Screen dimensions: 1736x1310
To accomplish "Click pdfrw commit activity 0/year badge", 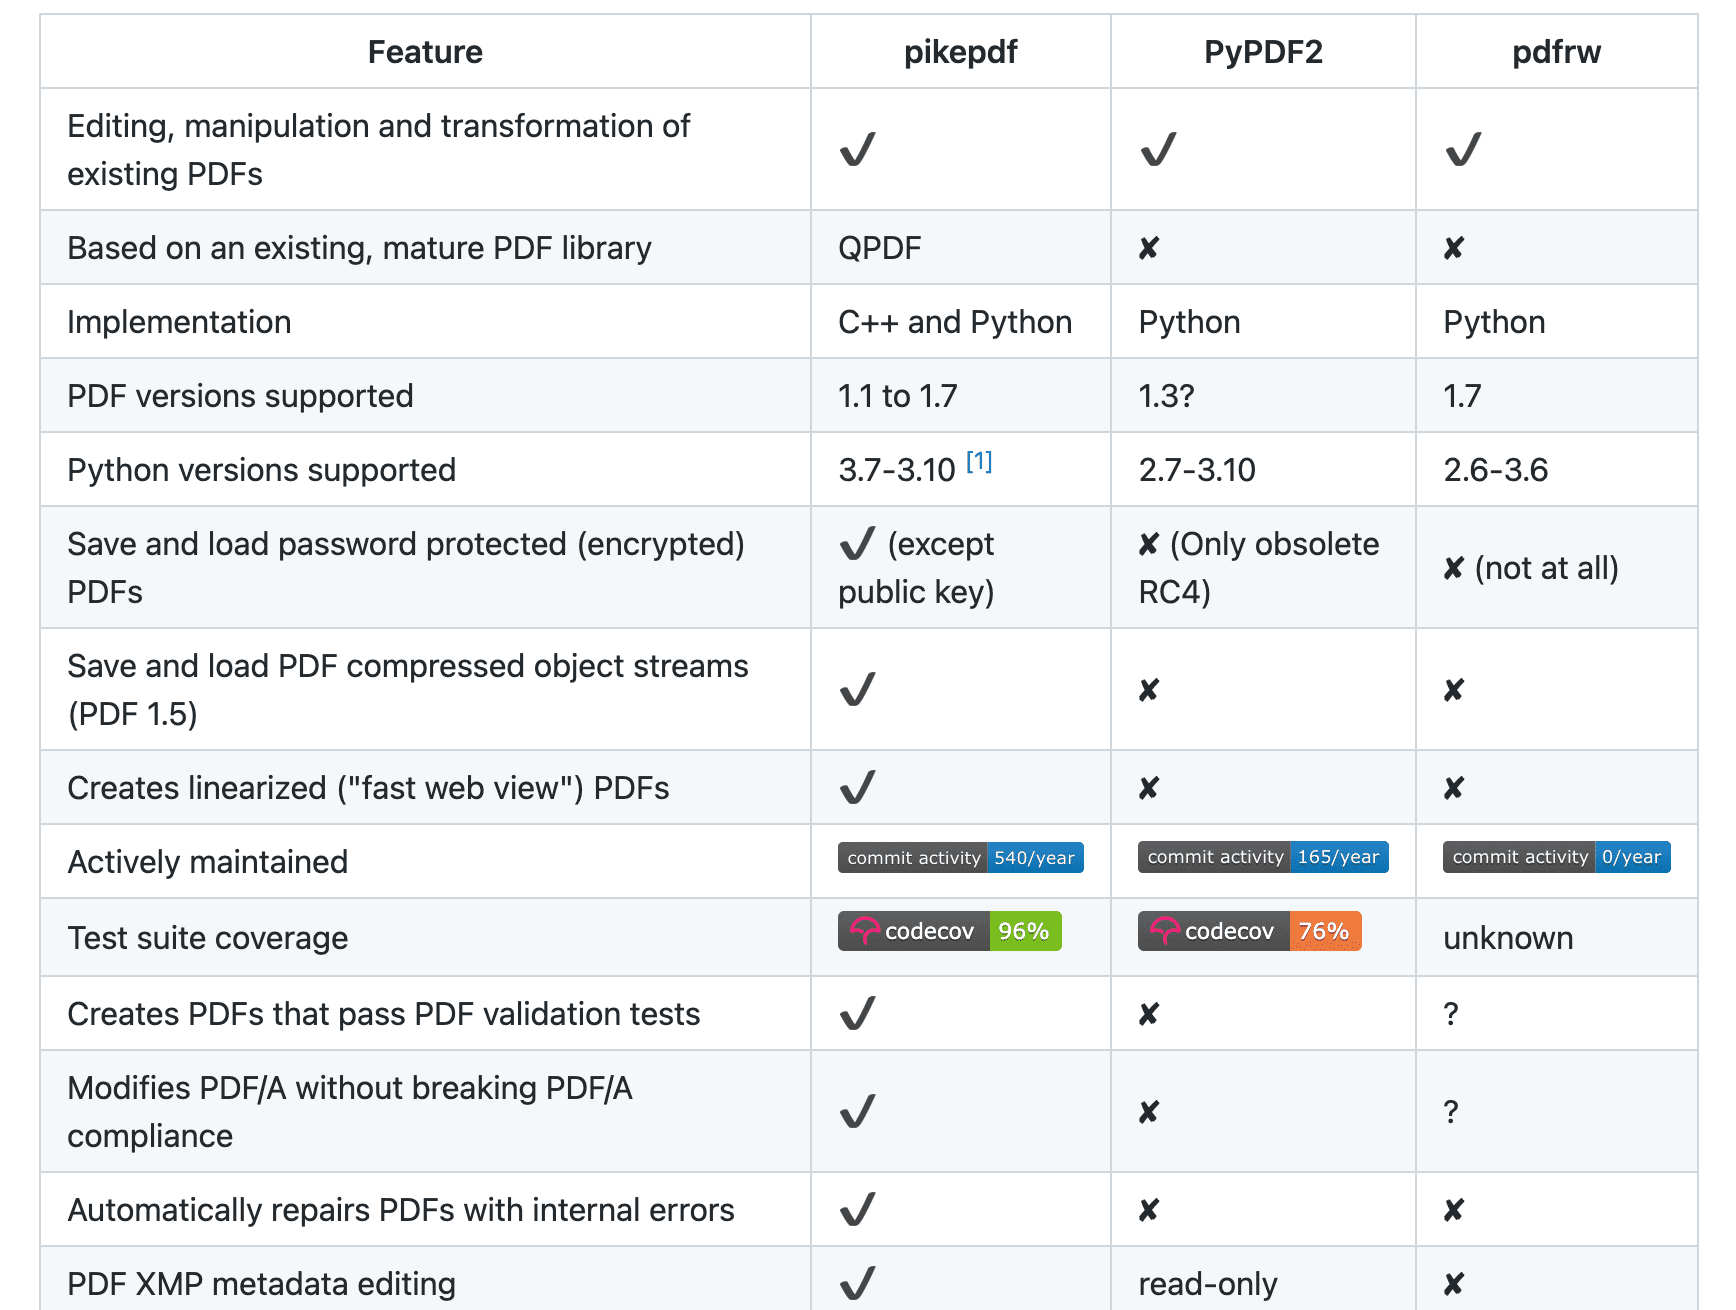I will [x=1557, y=857].
